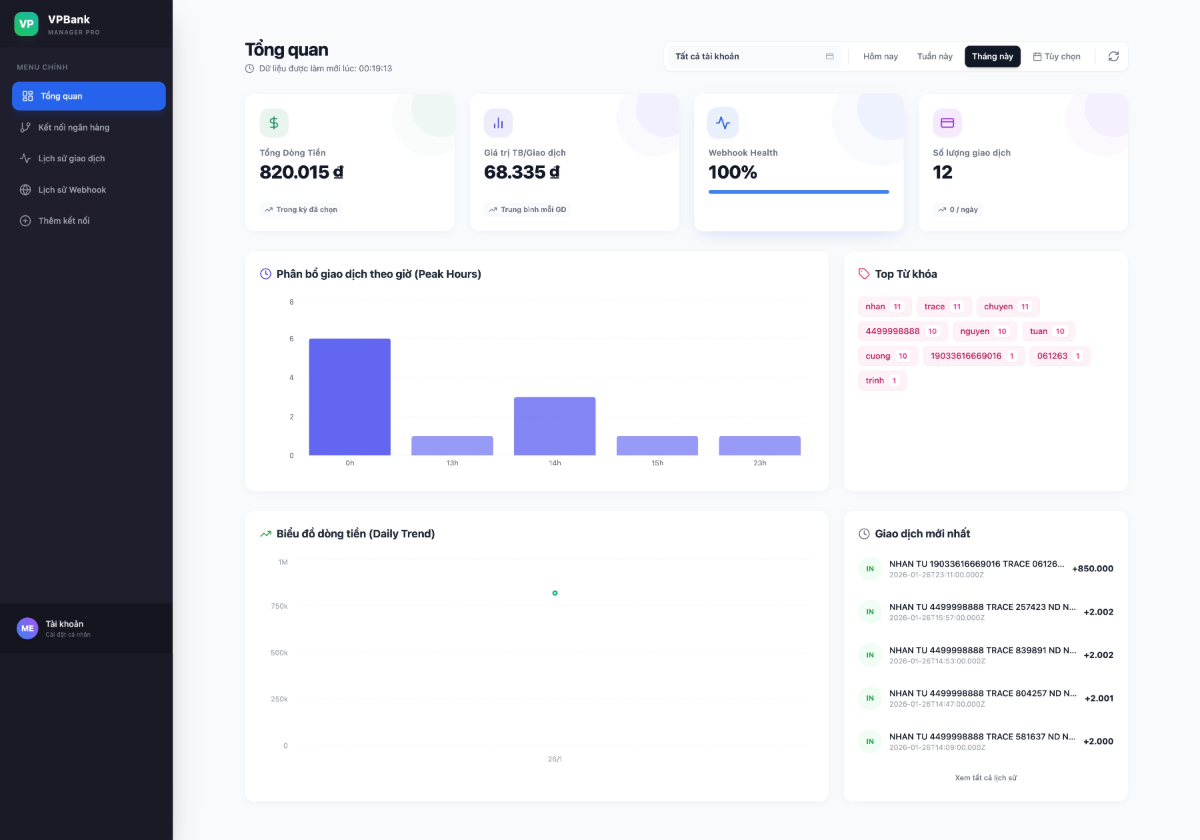Click the 'nhan' keyword tag
This screenshot has height=840, width=1200.
coord(884,307)
